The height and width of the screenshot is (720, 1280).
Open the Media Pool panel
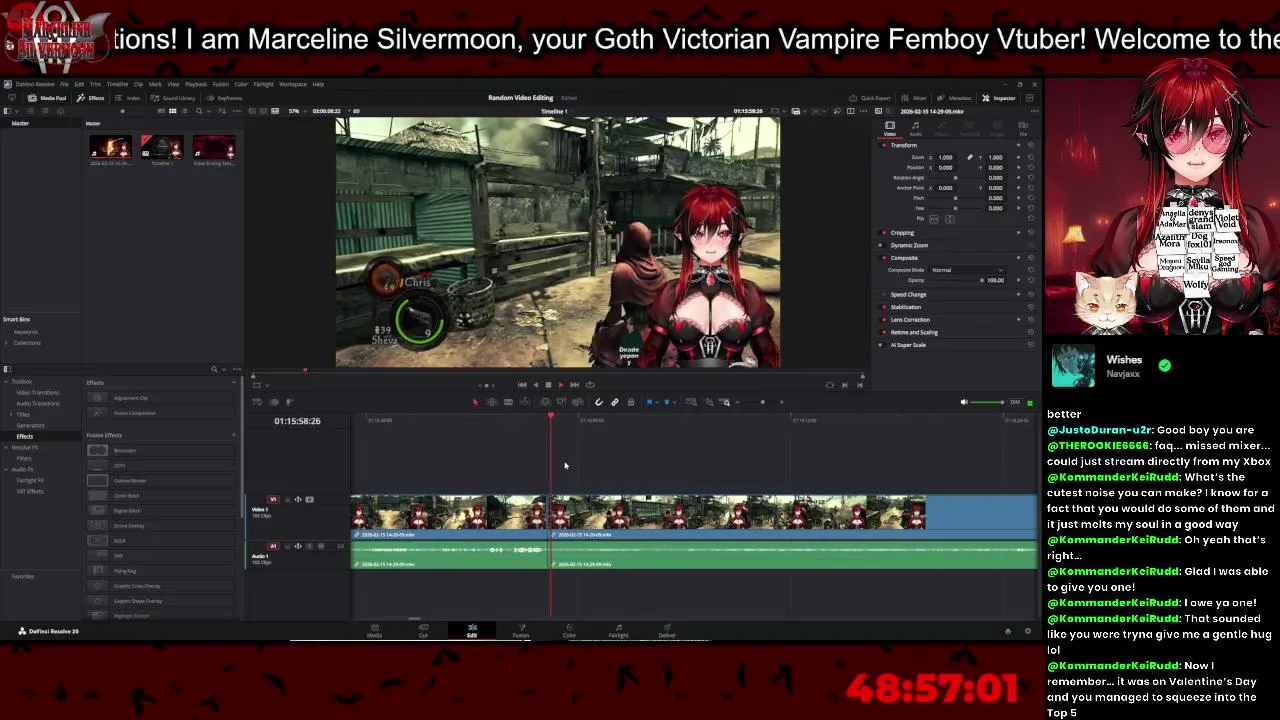48,98
